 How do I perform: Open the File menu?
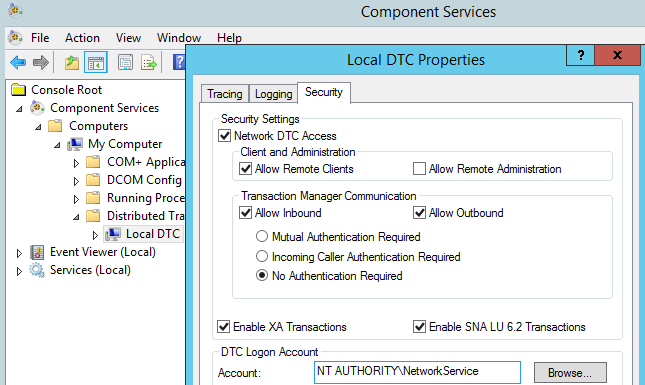[x=40, y=38]
